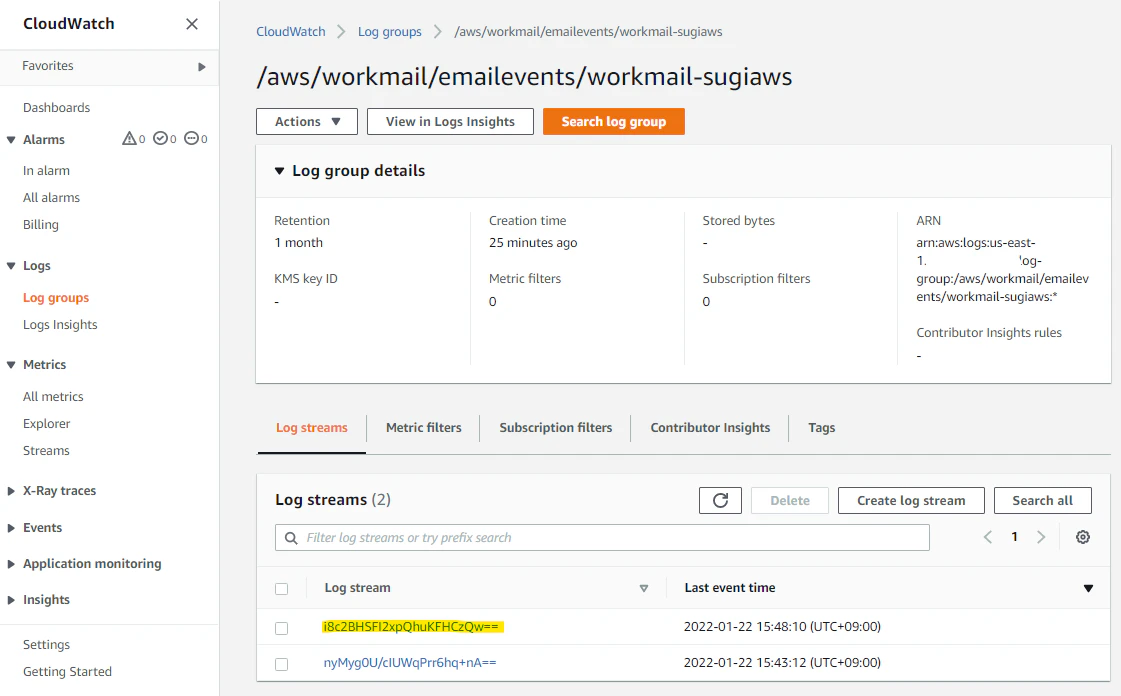Open All alarms sidebar item
This screenshot has height=696, width=1121.
pos(51,198)
